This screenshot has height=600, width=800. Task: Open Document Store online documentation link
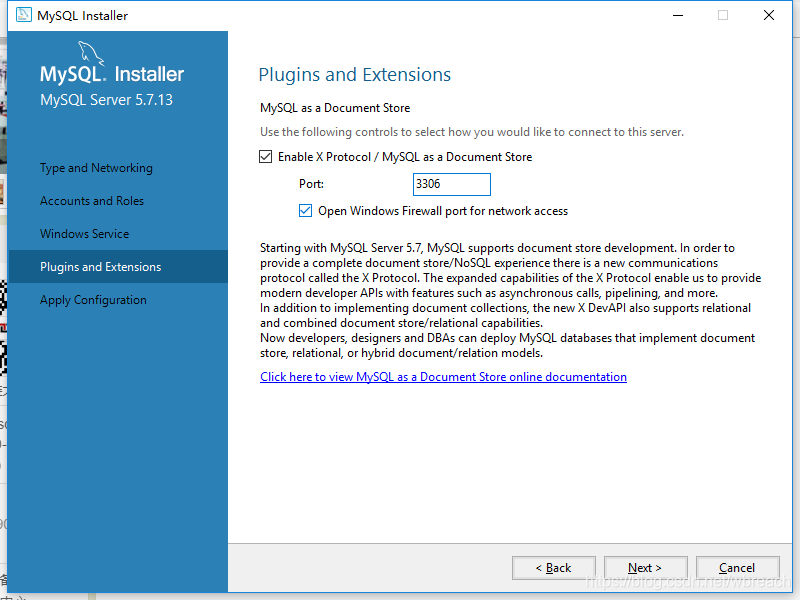[443, 377]
